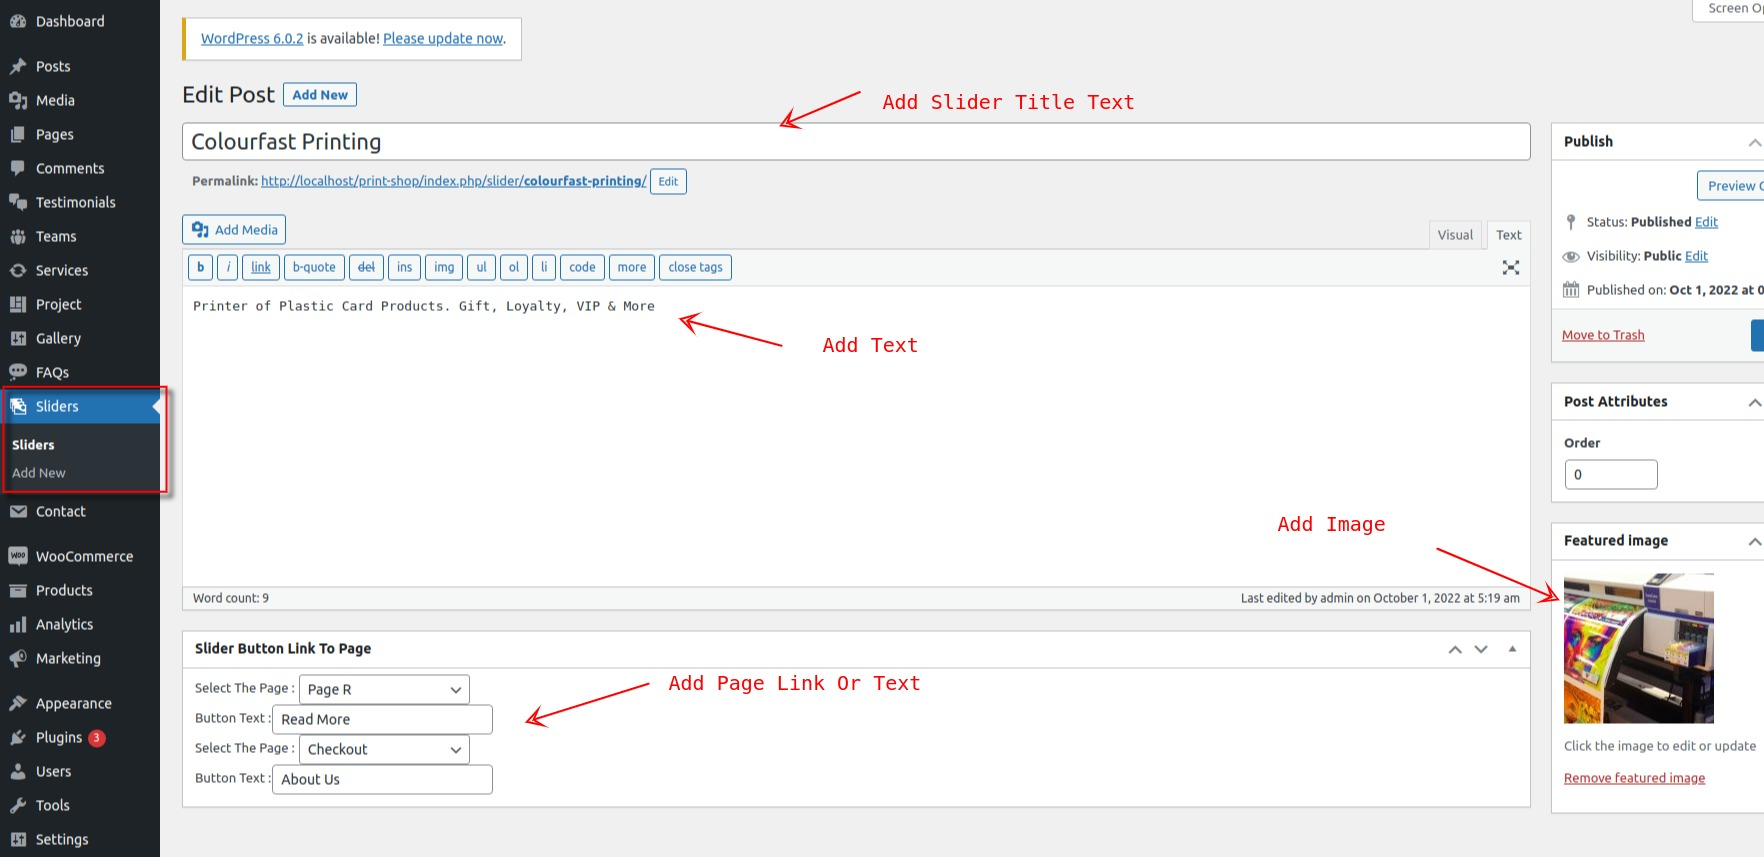Open Add New slider submenu item
The image size is (1764, 857).
coord(39,473)
